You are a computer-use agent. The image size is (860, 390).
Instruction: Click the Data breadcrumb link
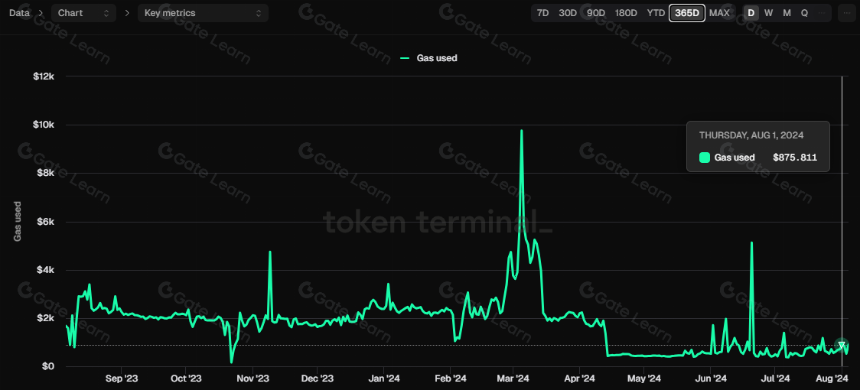19,13
